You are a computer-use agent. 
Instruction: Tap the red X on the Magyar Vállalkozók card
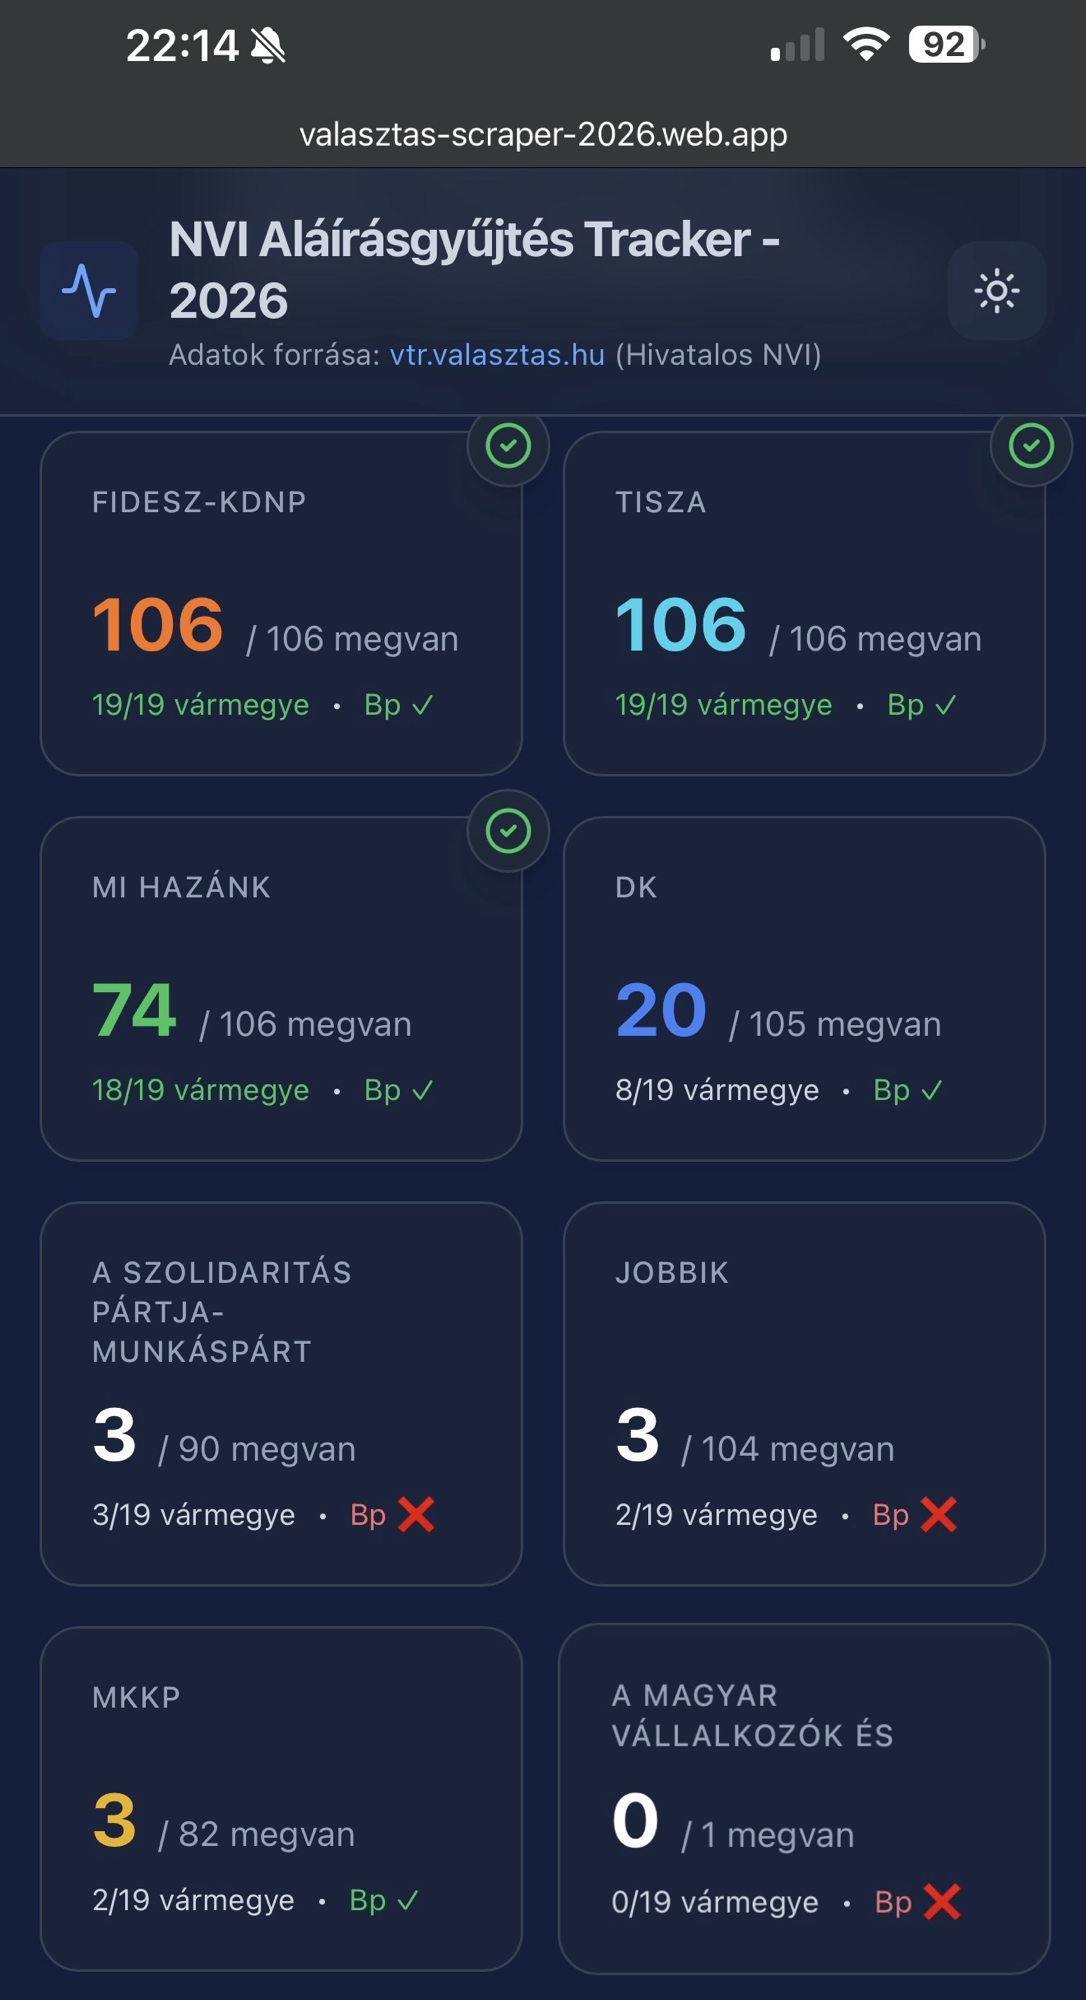942,1901
